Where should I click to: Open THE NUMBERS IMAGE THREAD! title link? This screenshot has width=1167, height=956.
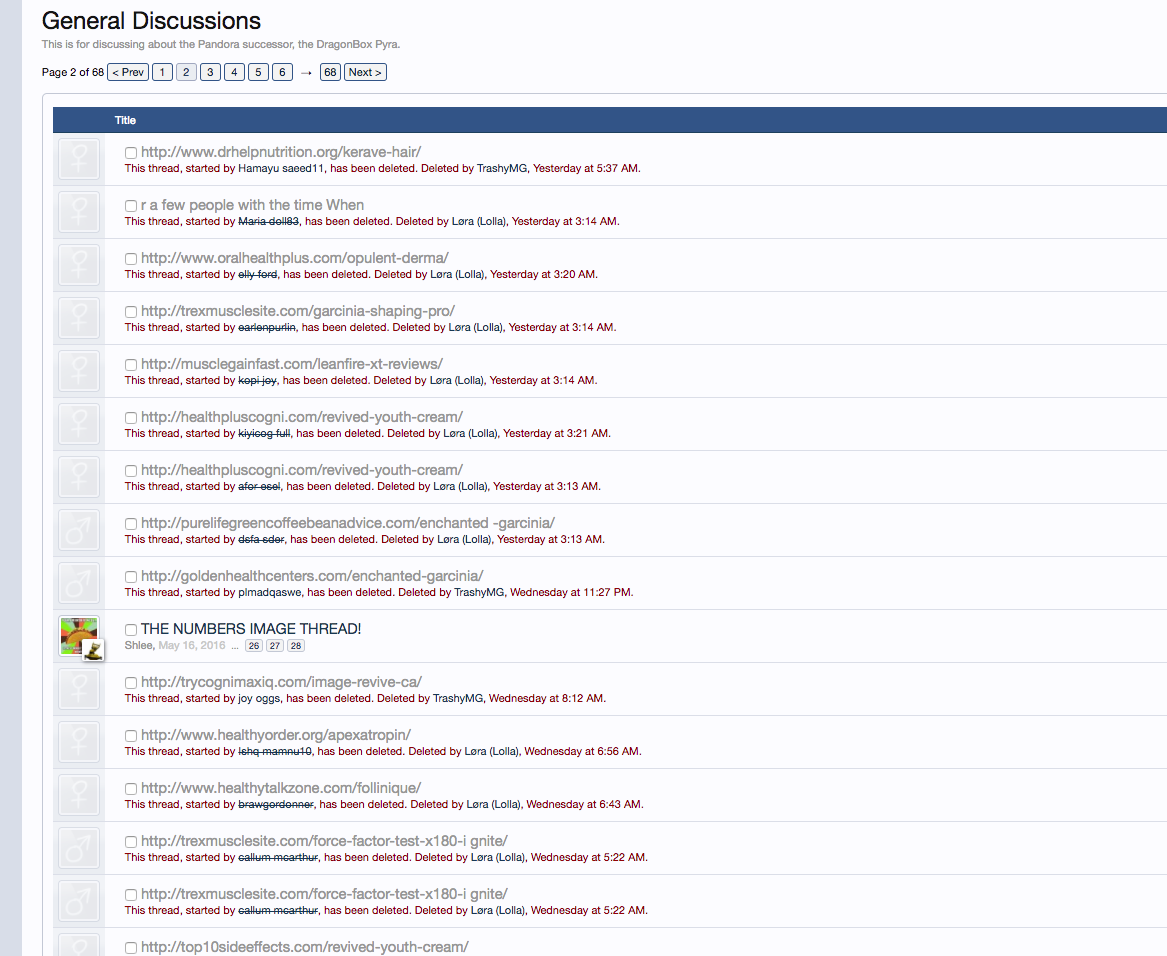tap(251, 629)
